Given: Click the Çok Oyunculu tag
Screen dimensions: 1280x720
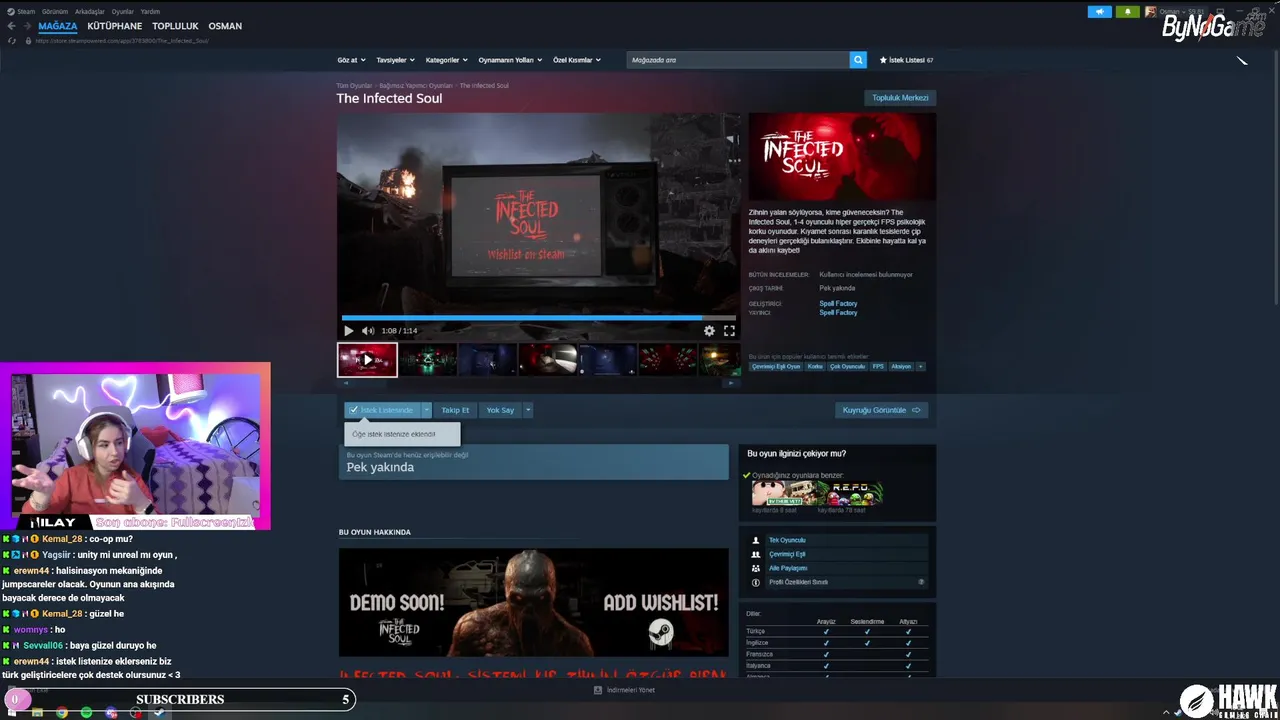Looking at the screenshot, I should (x=847, y=366).
